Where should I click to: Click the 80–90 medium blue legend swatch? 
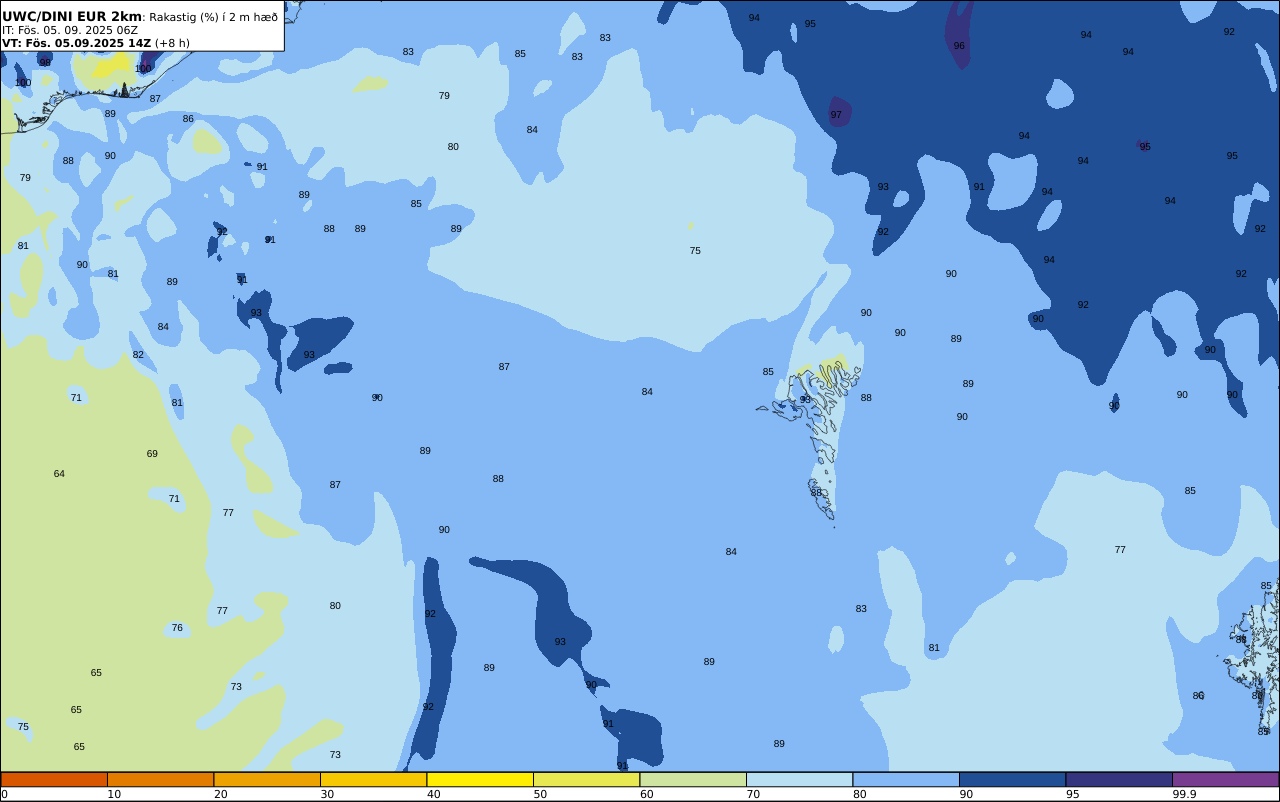(x=906, y=779)
